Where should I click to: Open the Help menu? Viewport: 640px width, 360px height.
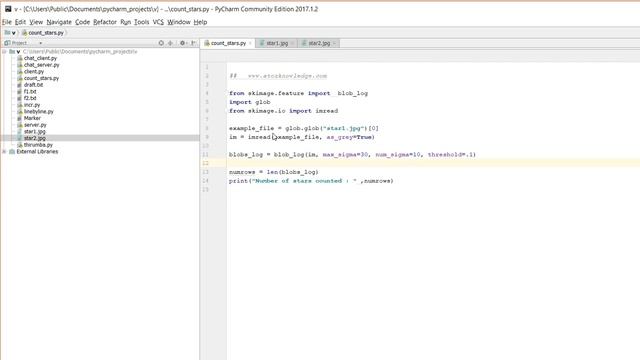coord(200,22)
